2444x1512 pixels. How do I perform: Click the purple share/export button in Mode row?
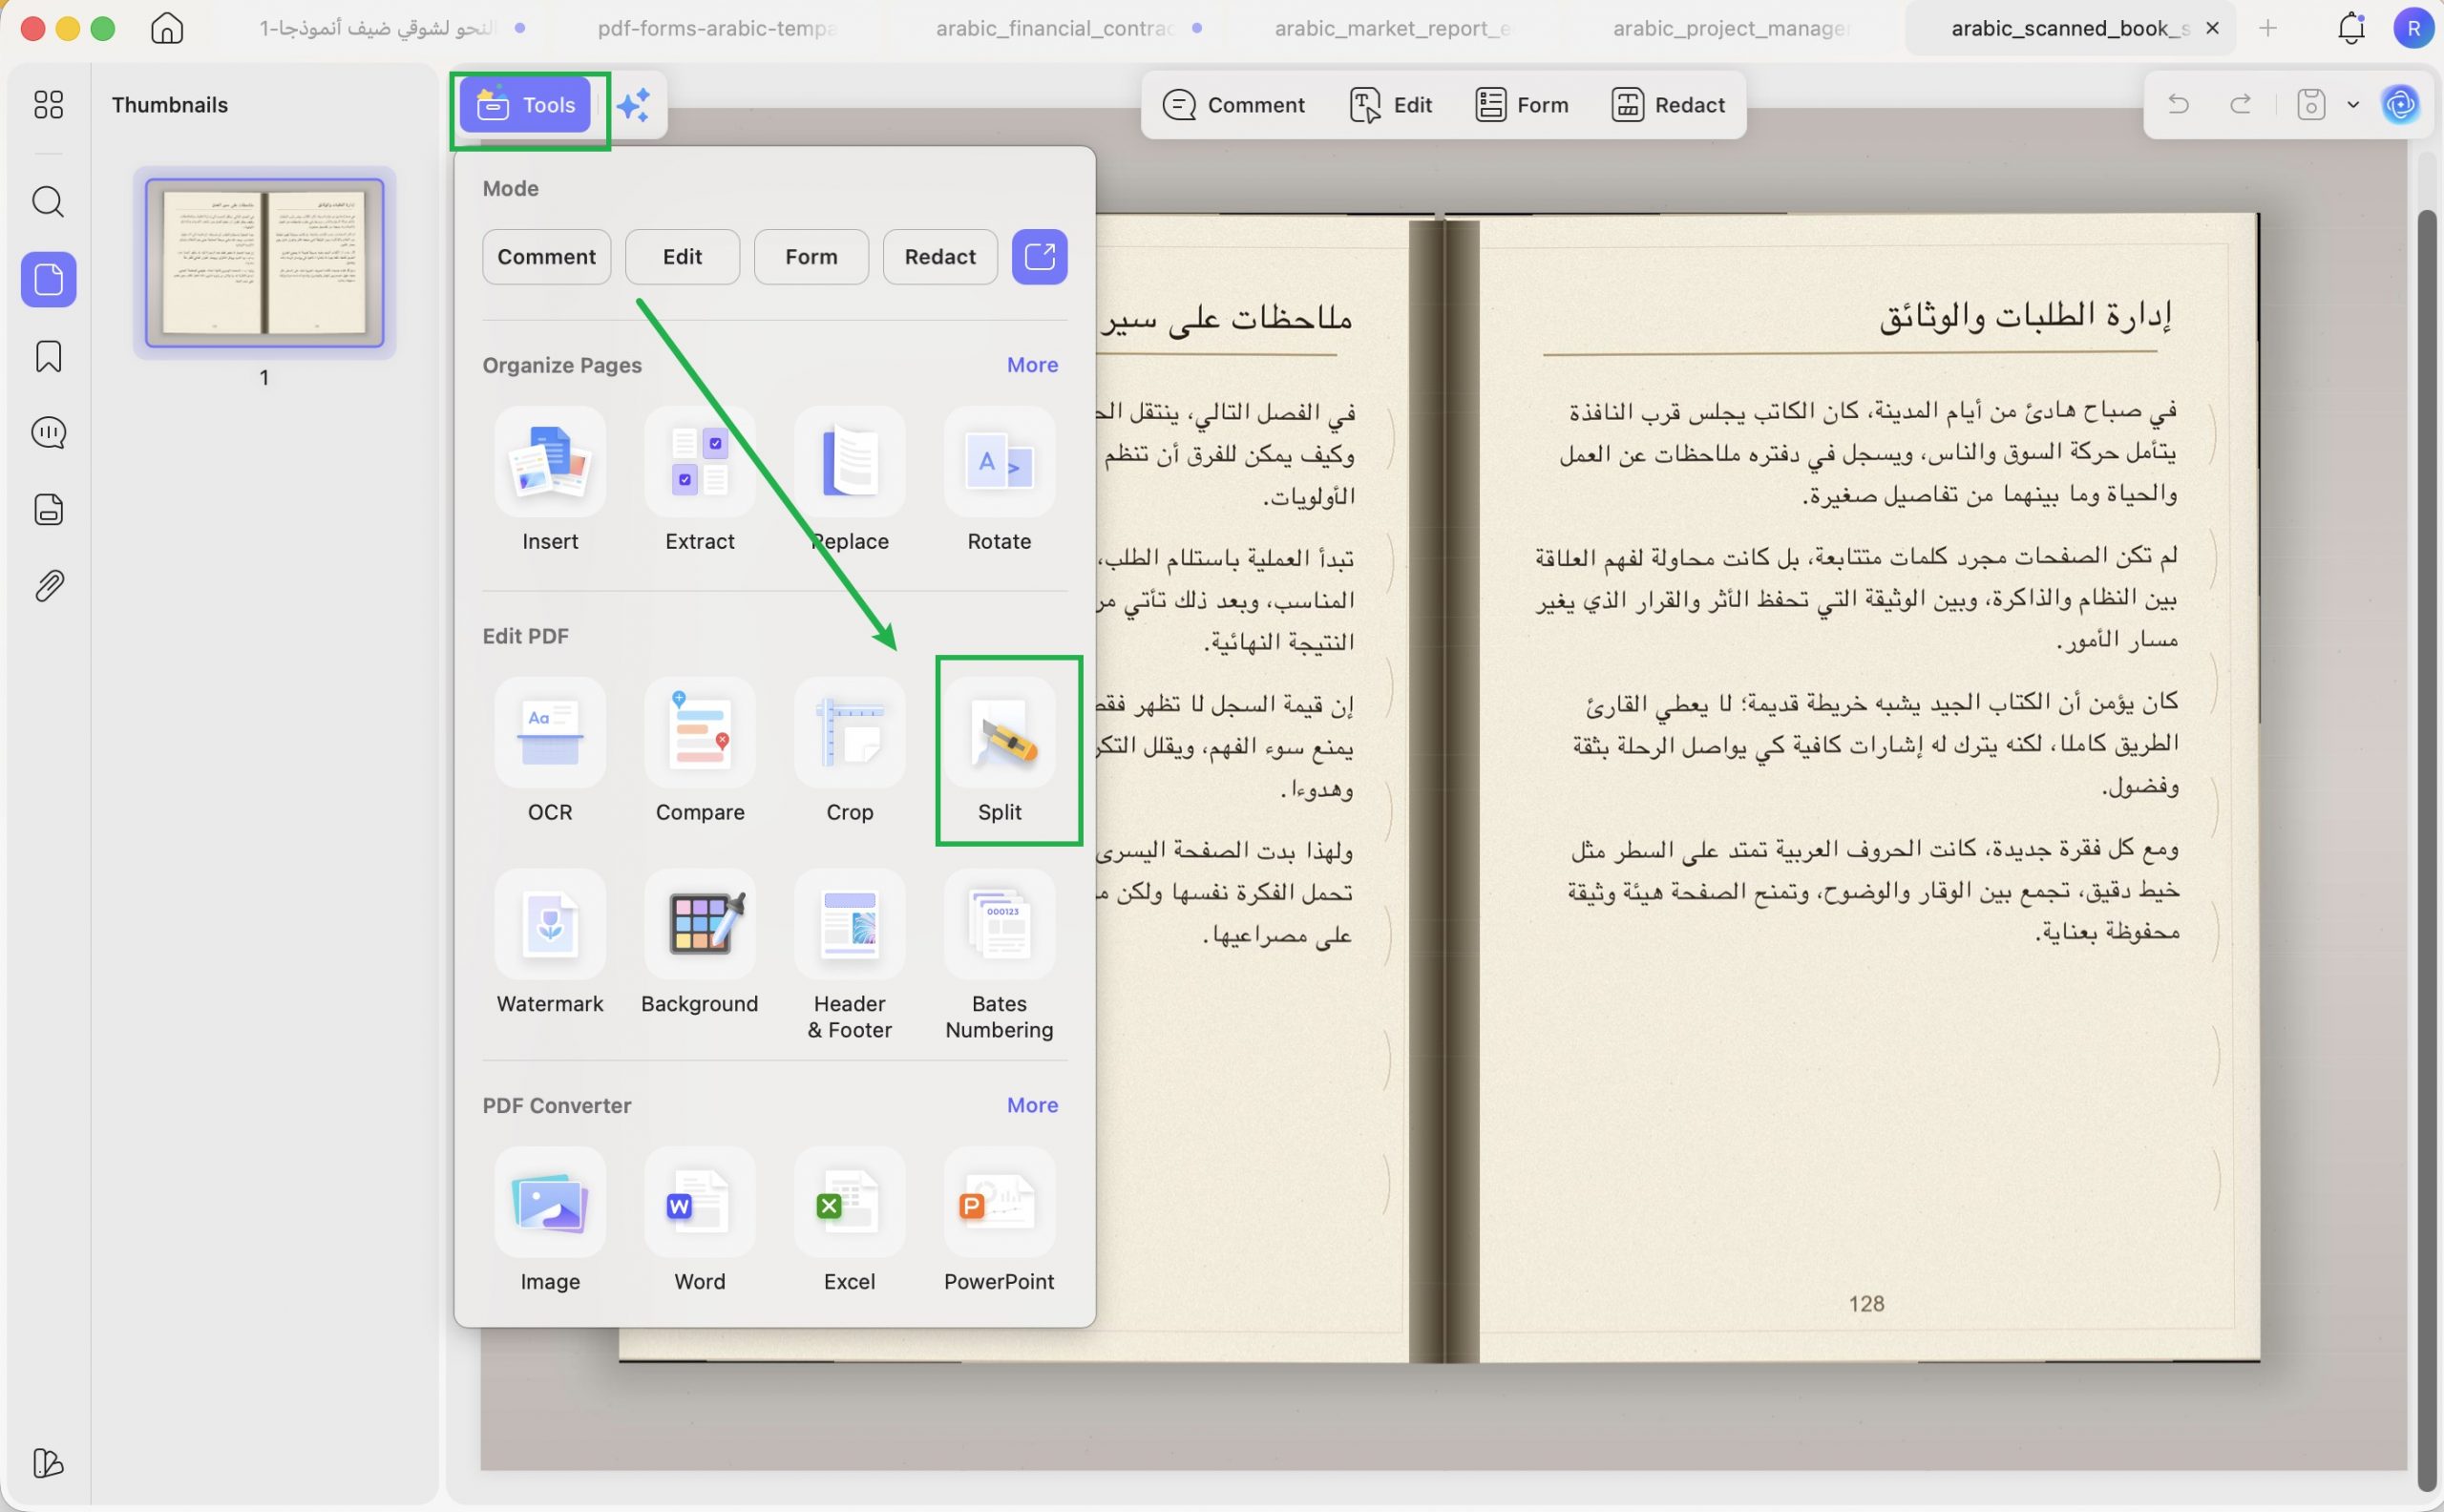(x=1040, y=257)
